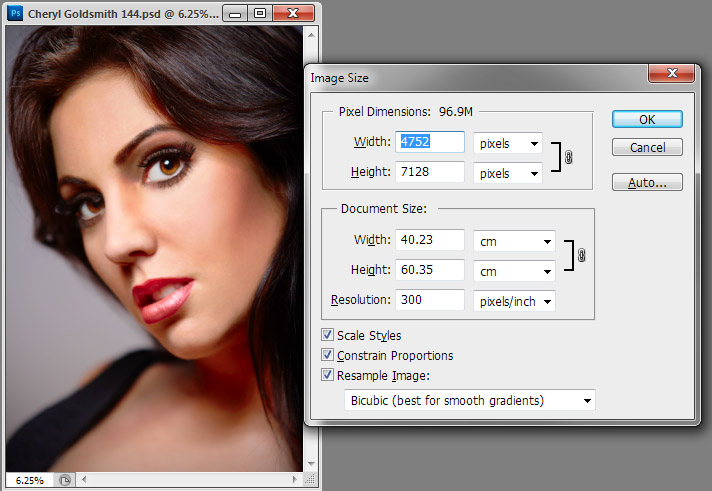Viewport: 712px width, 491px height.
Task: Toggle document size chain link icon
Action: pyautogui.click(x=581, y=255)
